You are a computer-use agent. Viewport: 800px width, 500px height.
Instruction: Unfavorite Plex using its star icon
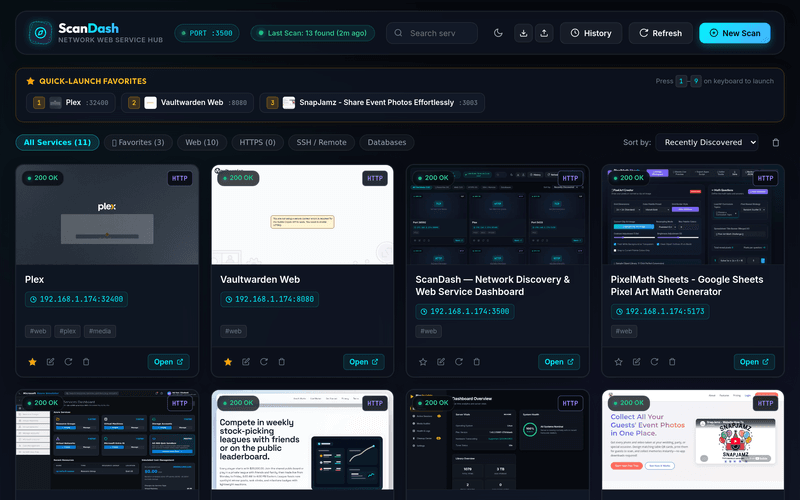pyautogui.click(x=33, y=362)
